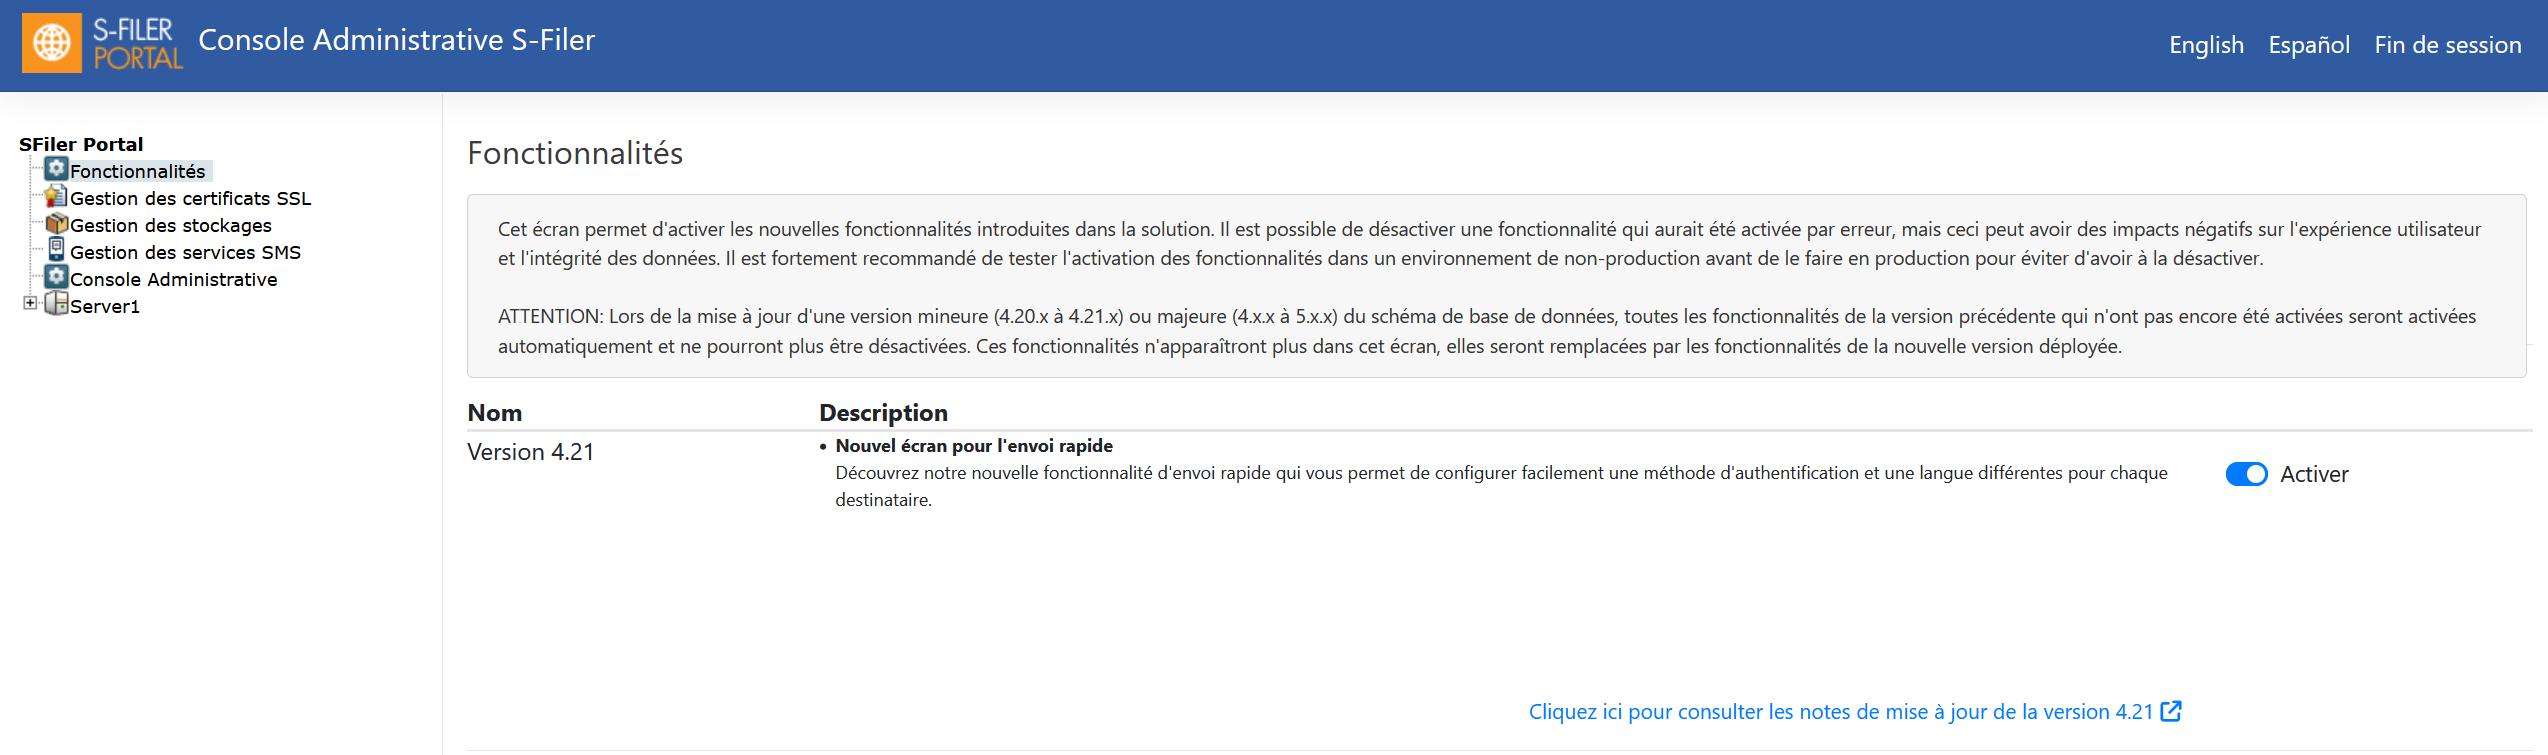2548x755 pixels.
Task: Click the S-Filer Portal globe logo
Action: (52, 43)
